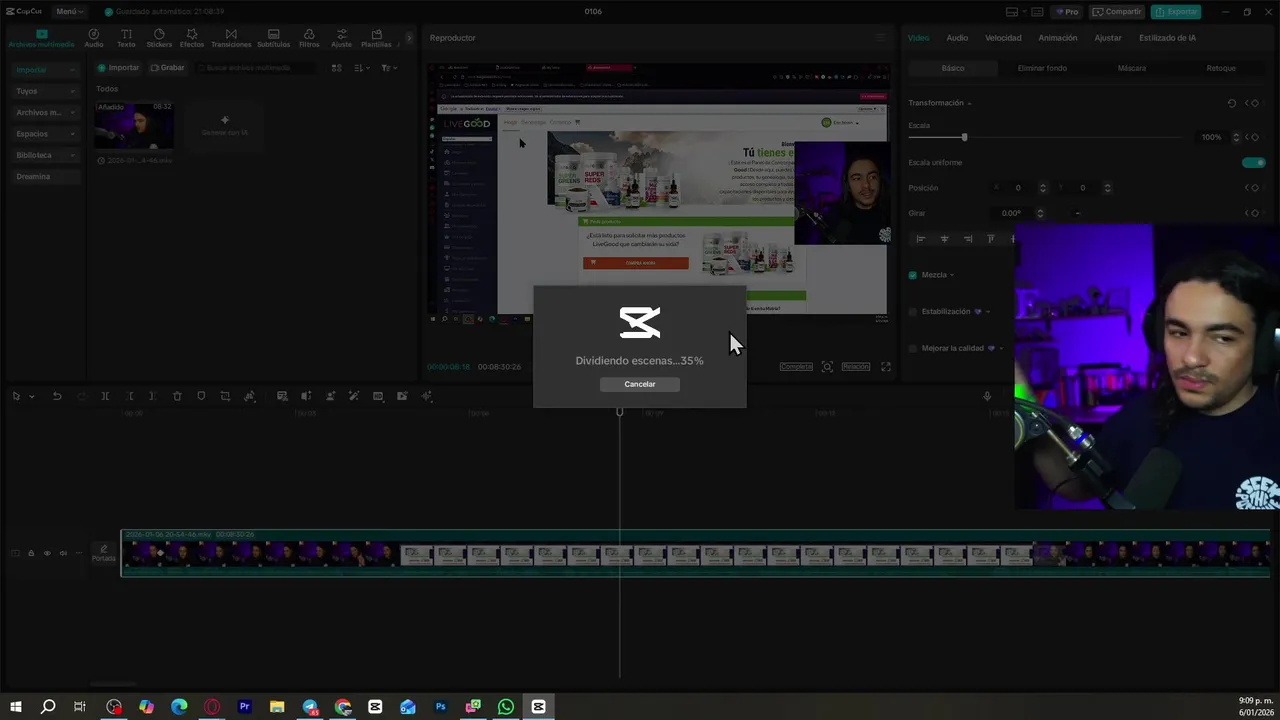The height and width of the screenshot is (720, 1280).
Task: Select the Eliminar fondo subtab
Action: tap(1042, 68)
